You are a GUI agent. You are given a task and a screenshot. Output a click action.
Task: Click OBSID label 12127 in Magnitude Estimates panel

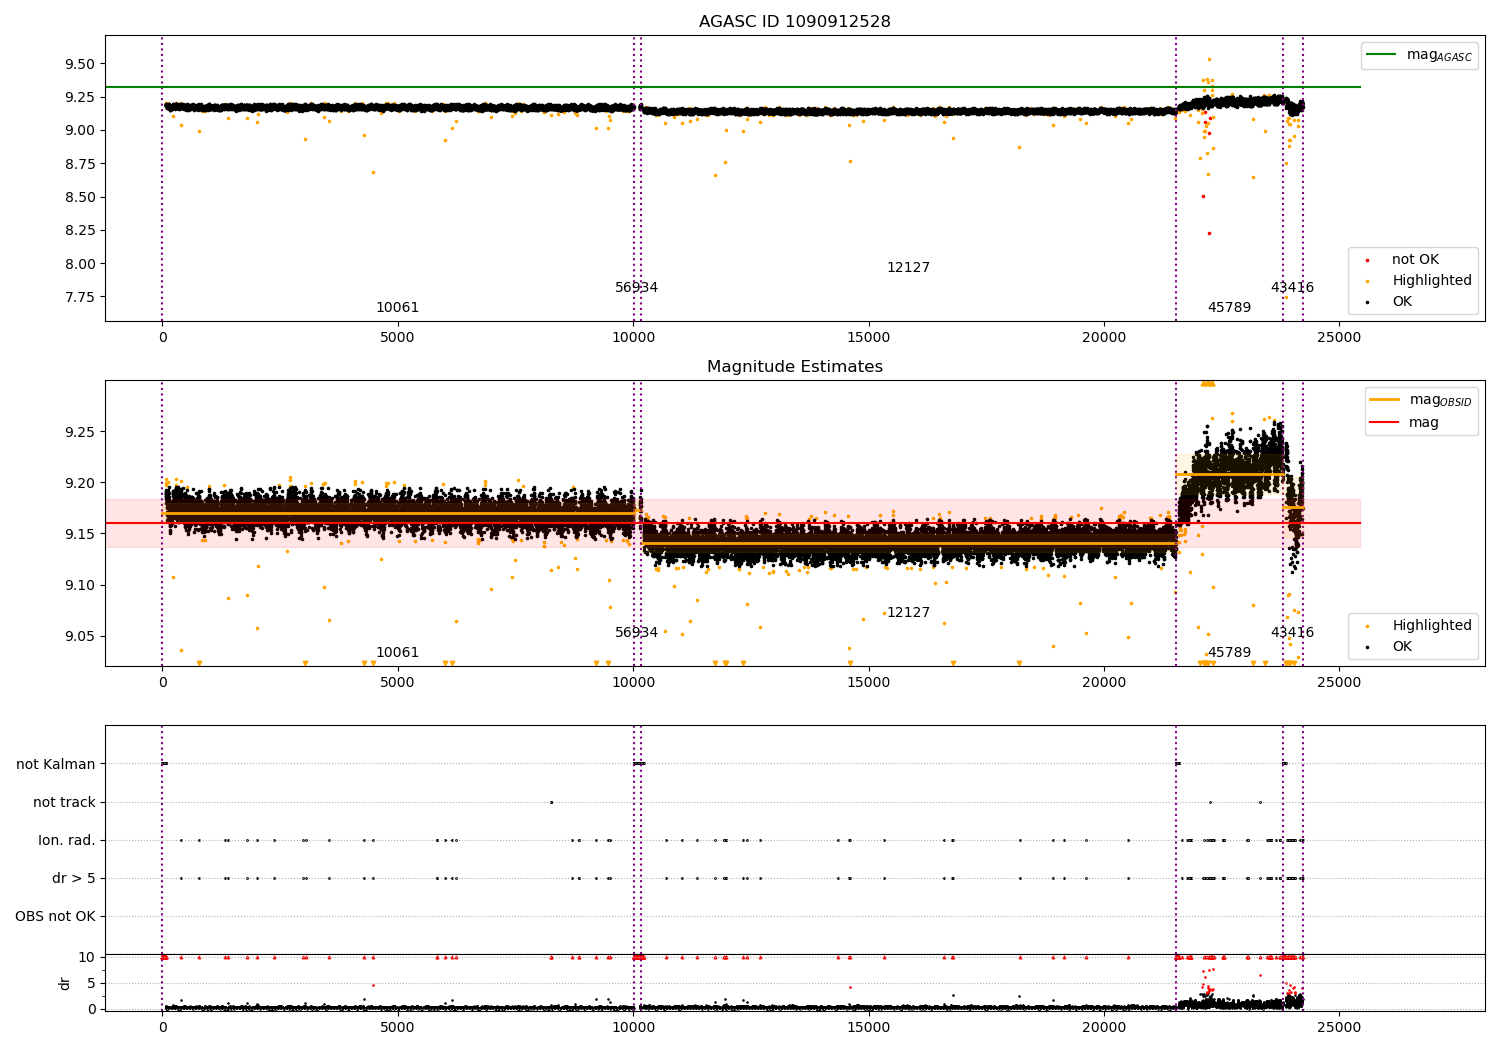tap(908, 613)
